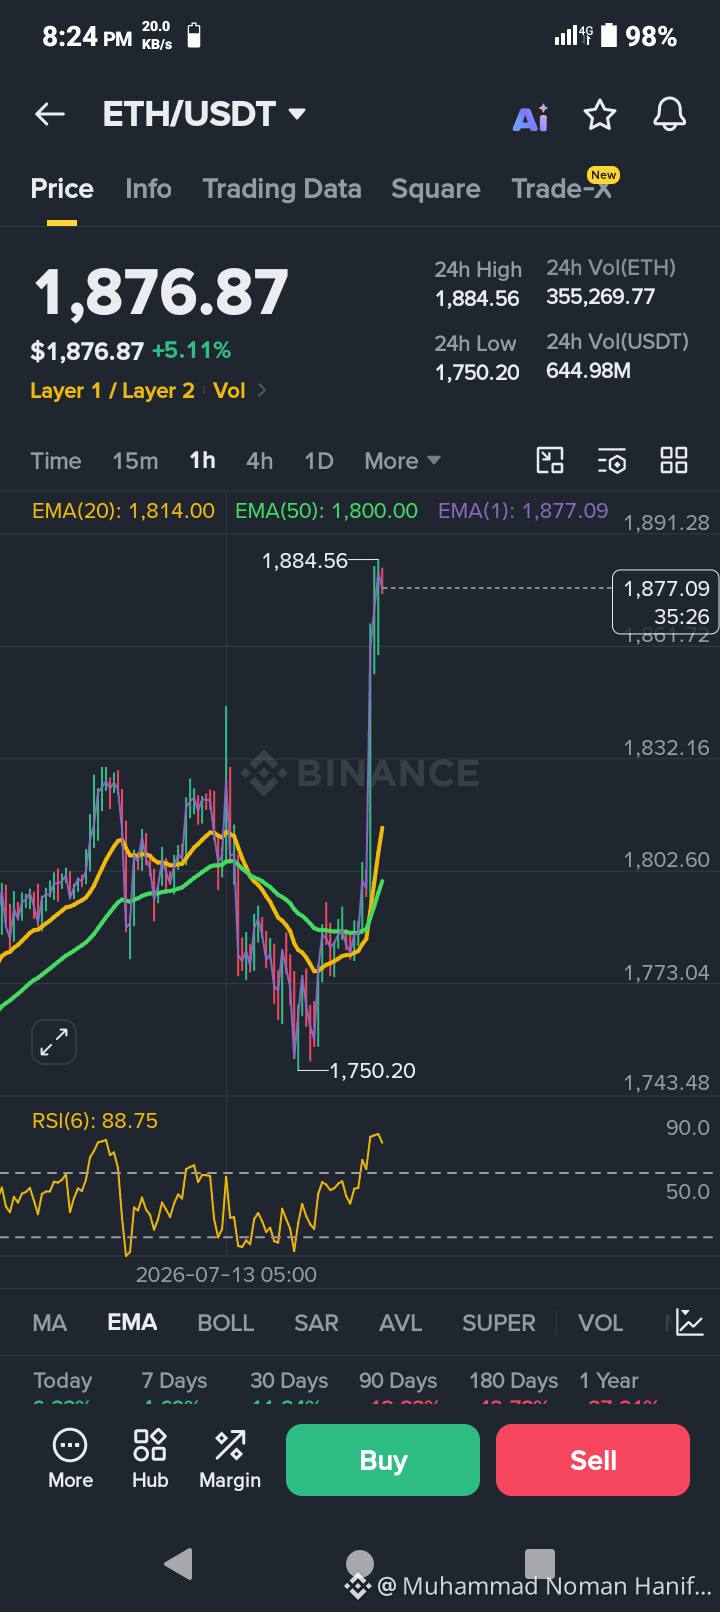Open the Trading Data tab

click(x=282, y=189)
